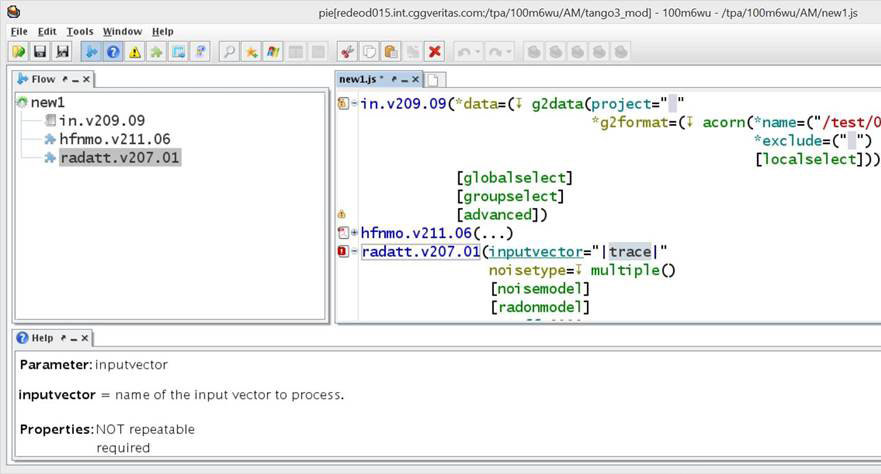Click the redo arrow button

496,52
